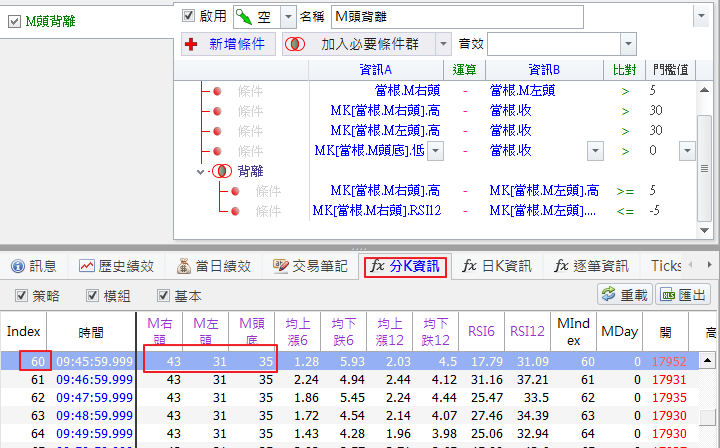Switch to the 逐筆資訊 tab
This screenshot has width=720, height=448.
coord(592,266)
